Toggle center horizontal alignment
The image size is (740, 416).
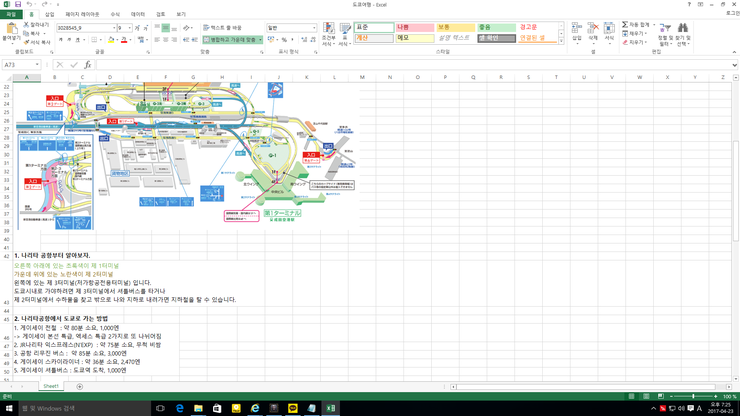point(166,40)
